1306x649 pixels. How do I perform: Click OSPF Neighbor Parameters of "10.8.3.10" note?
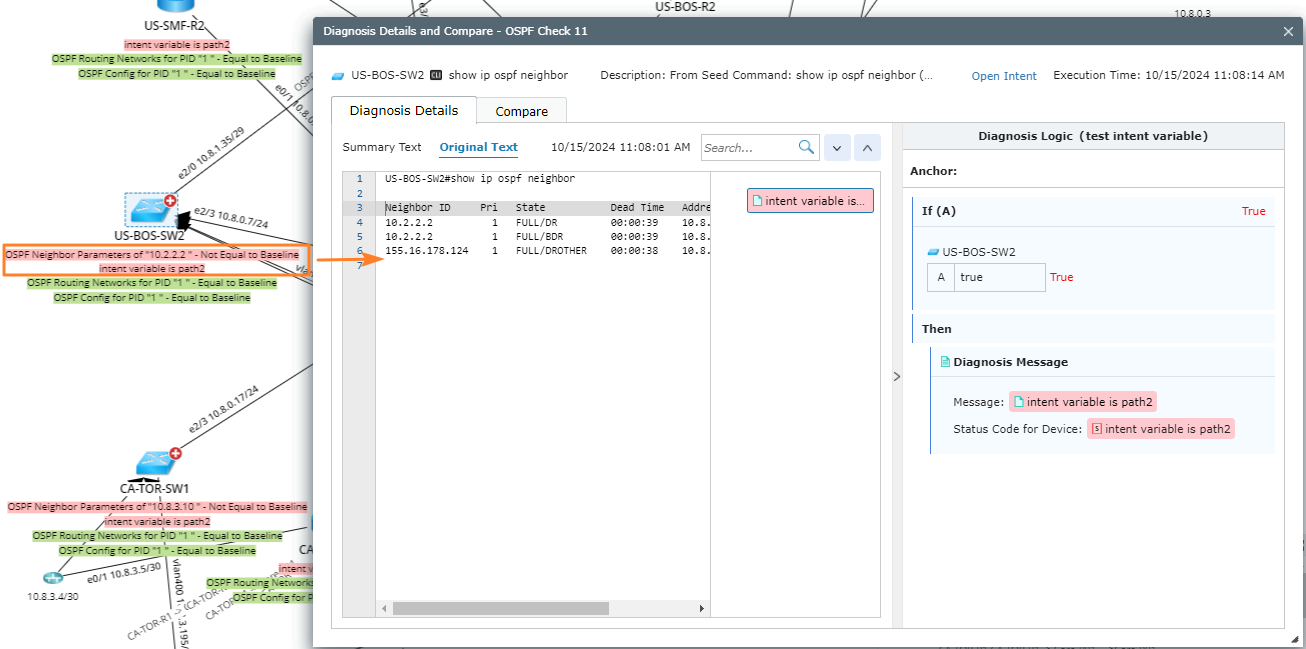point(157,507)
